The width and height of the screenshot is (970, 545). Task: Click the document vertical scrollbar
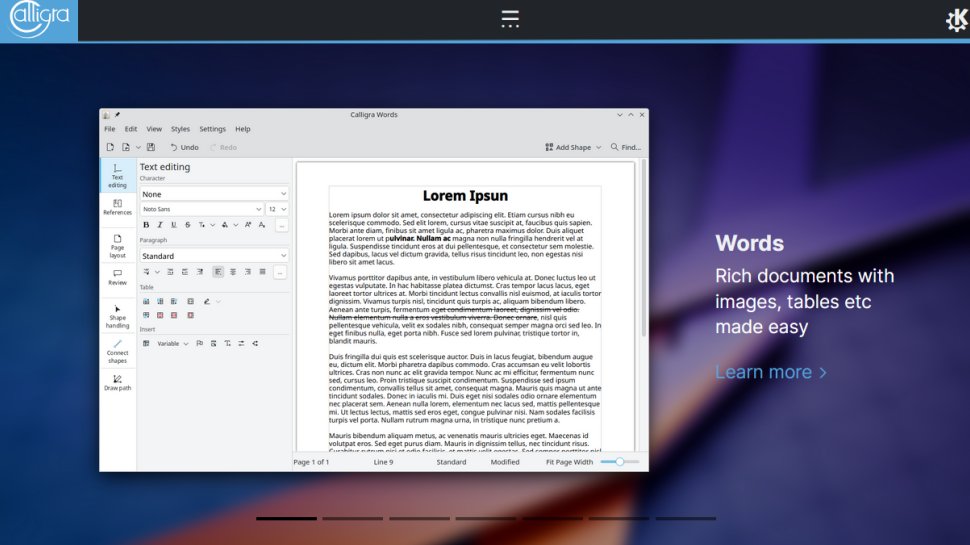644,247
